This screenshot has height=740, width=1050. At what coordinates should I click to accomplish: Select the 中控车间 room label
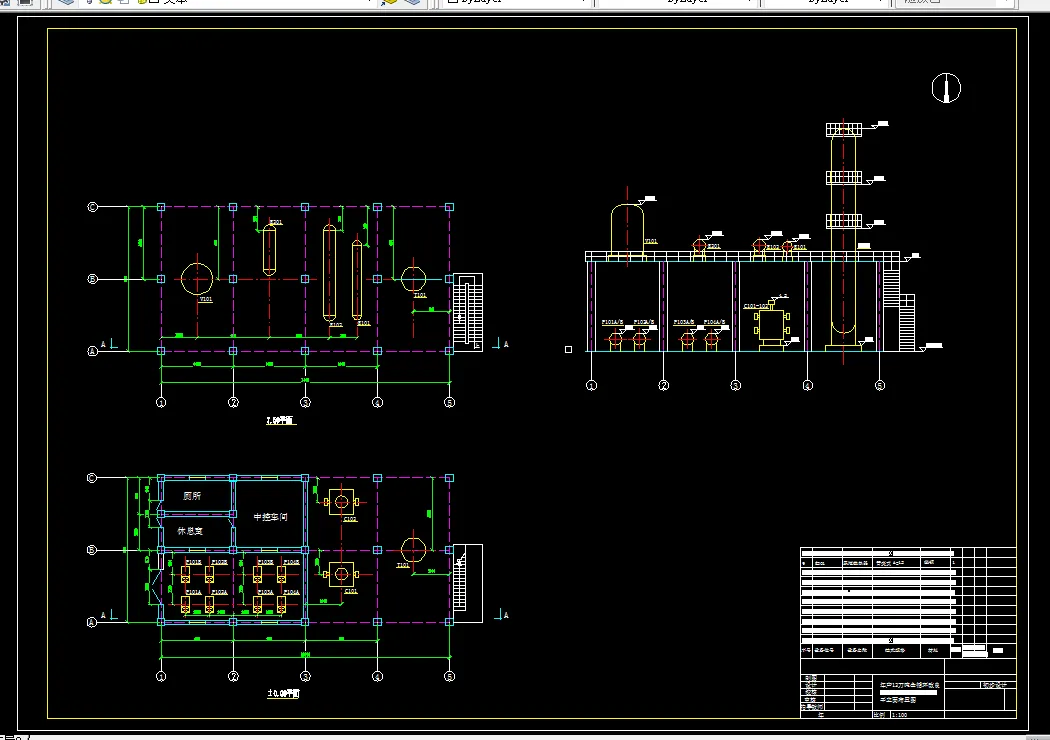pyautogui.click(x=271, y=517)
